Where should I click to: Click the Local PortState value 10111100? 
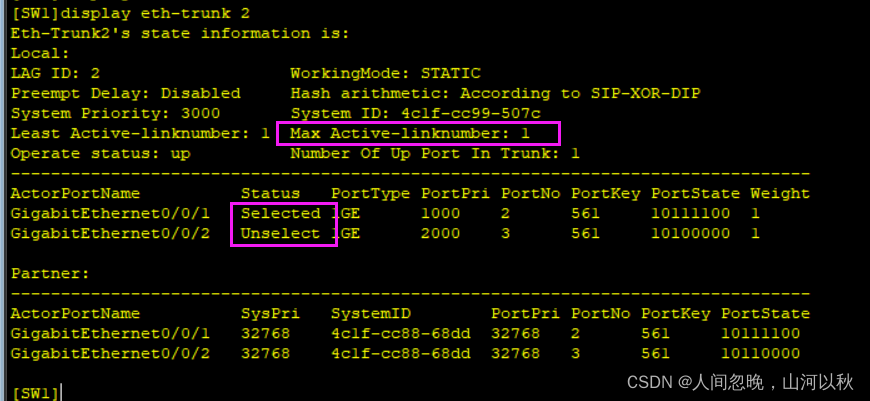(x=691, y=214)
